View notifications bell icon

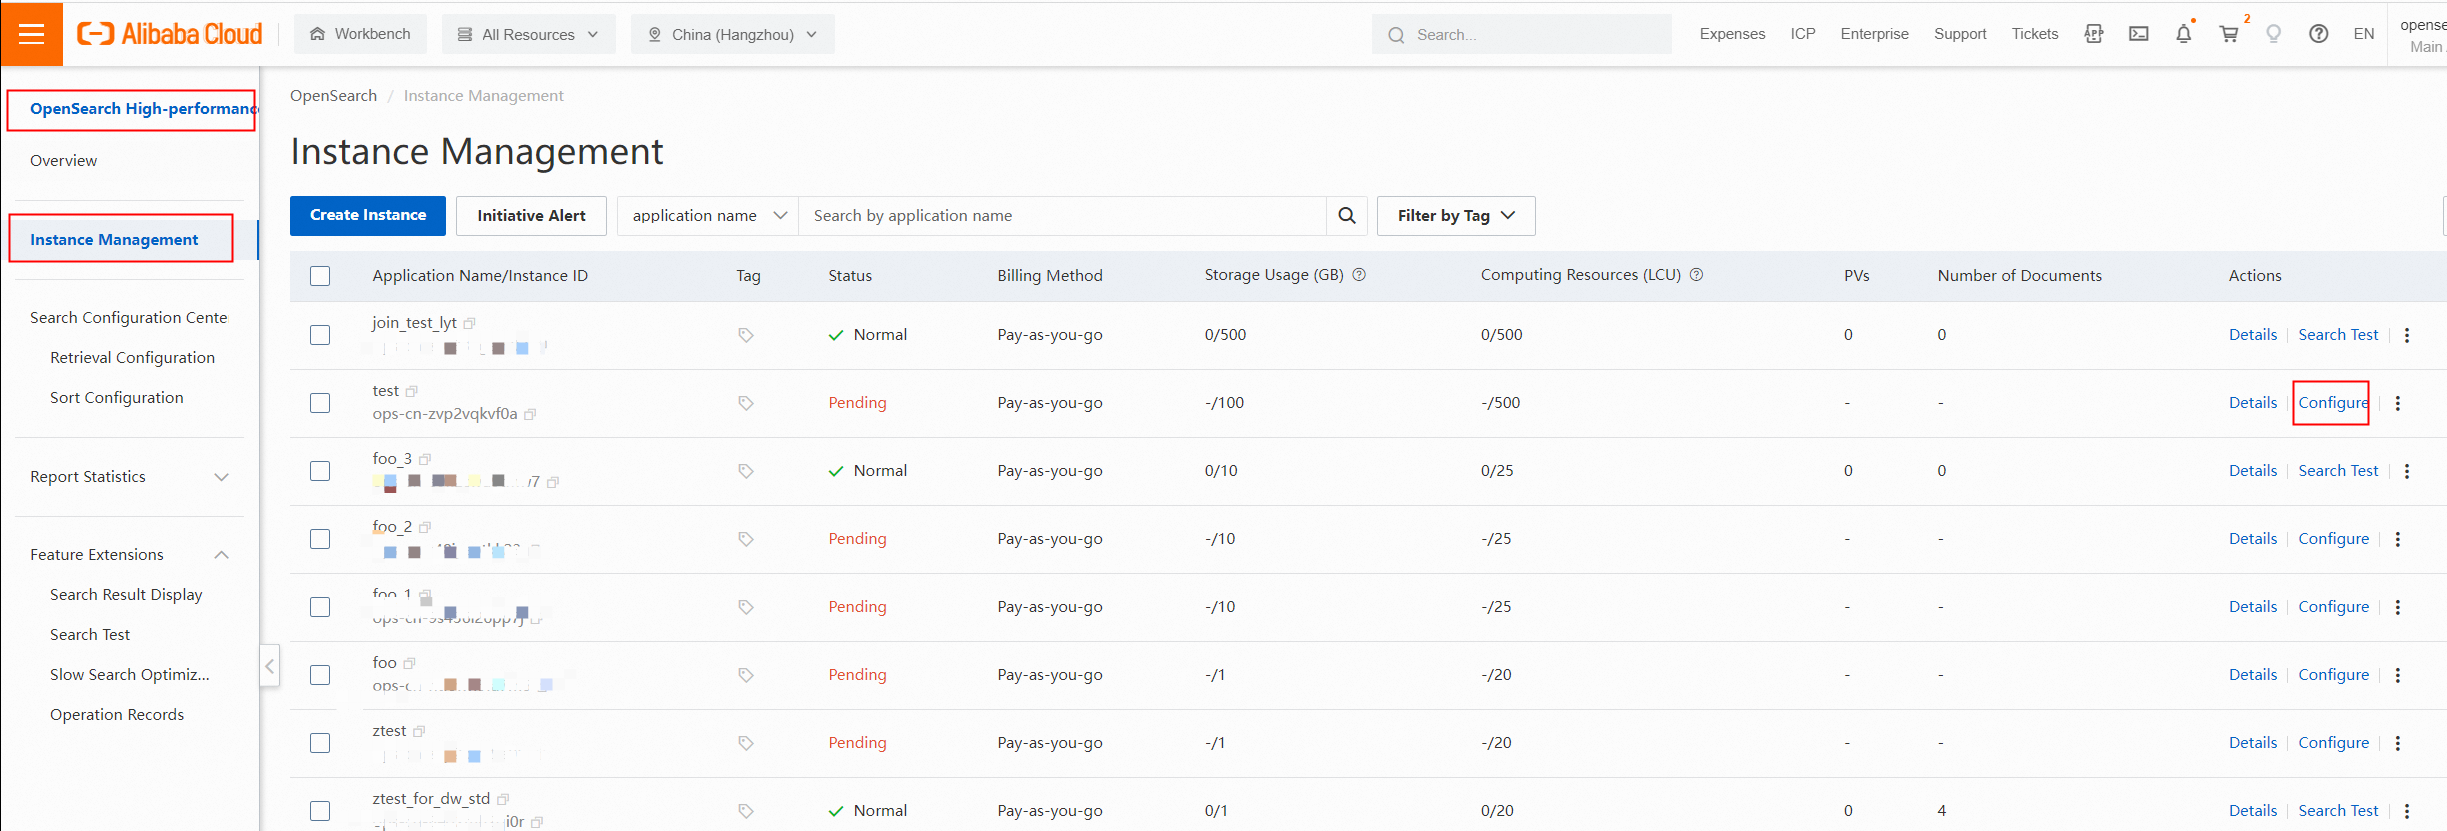[2184, 34]
